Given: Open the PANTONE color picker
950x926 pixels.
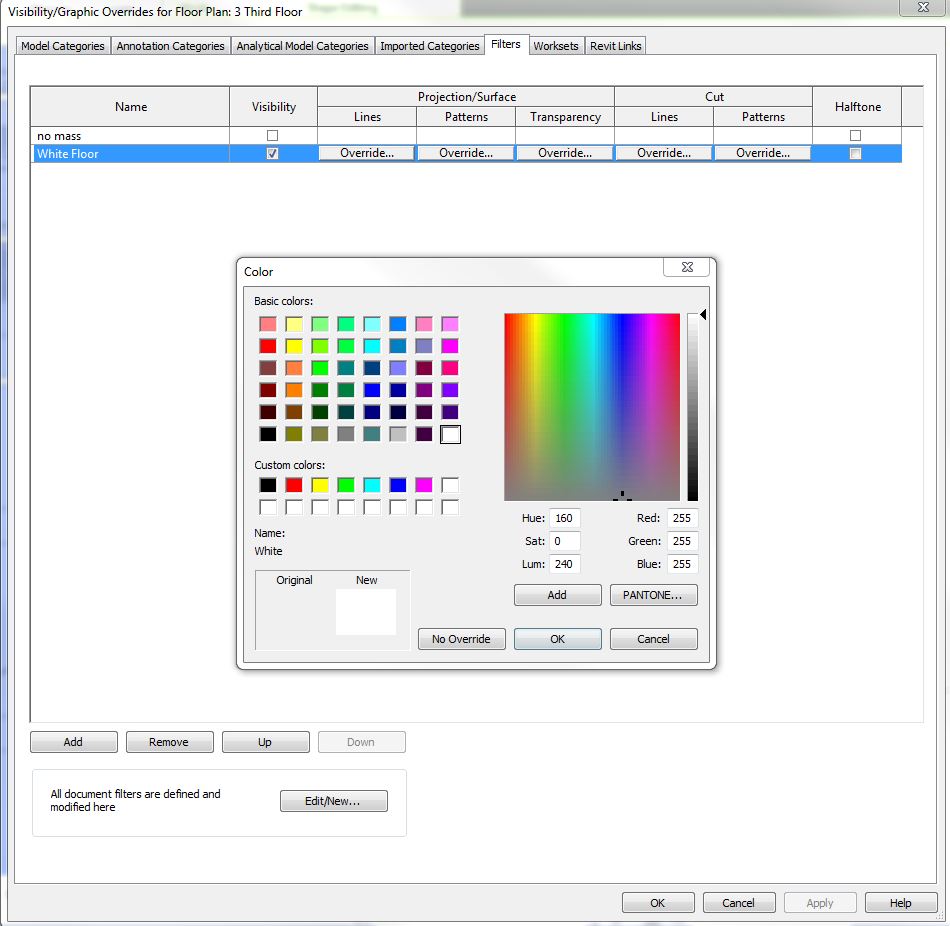Looking at the screenshot, I should pyautogui.click(x=653, y=595).
